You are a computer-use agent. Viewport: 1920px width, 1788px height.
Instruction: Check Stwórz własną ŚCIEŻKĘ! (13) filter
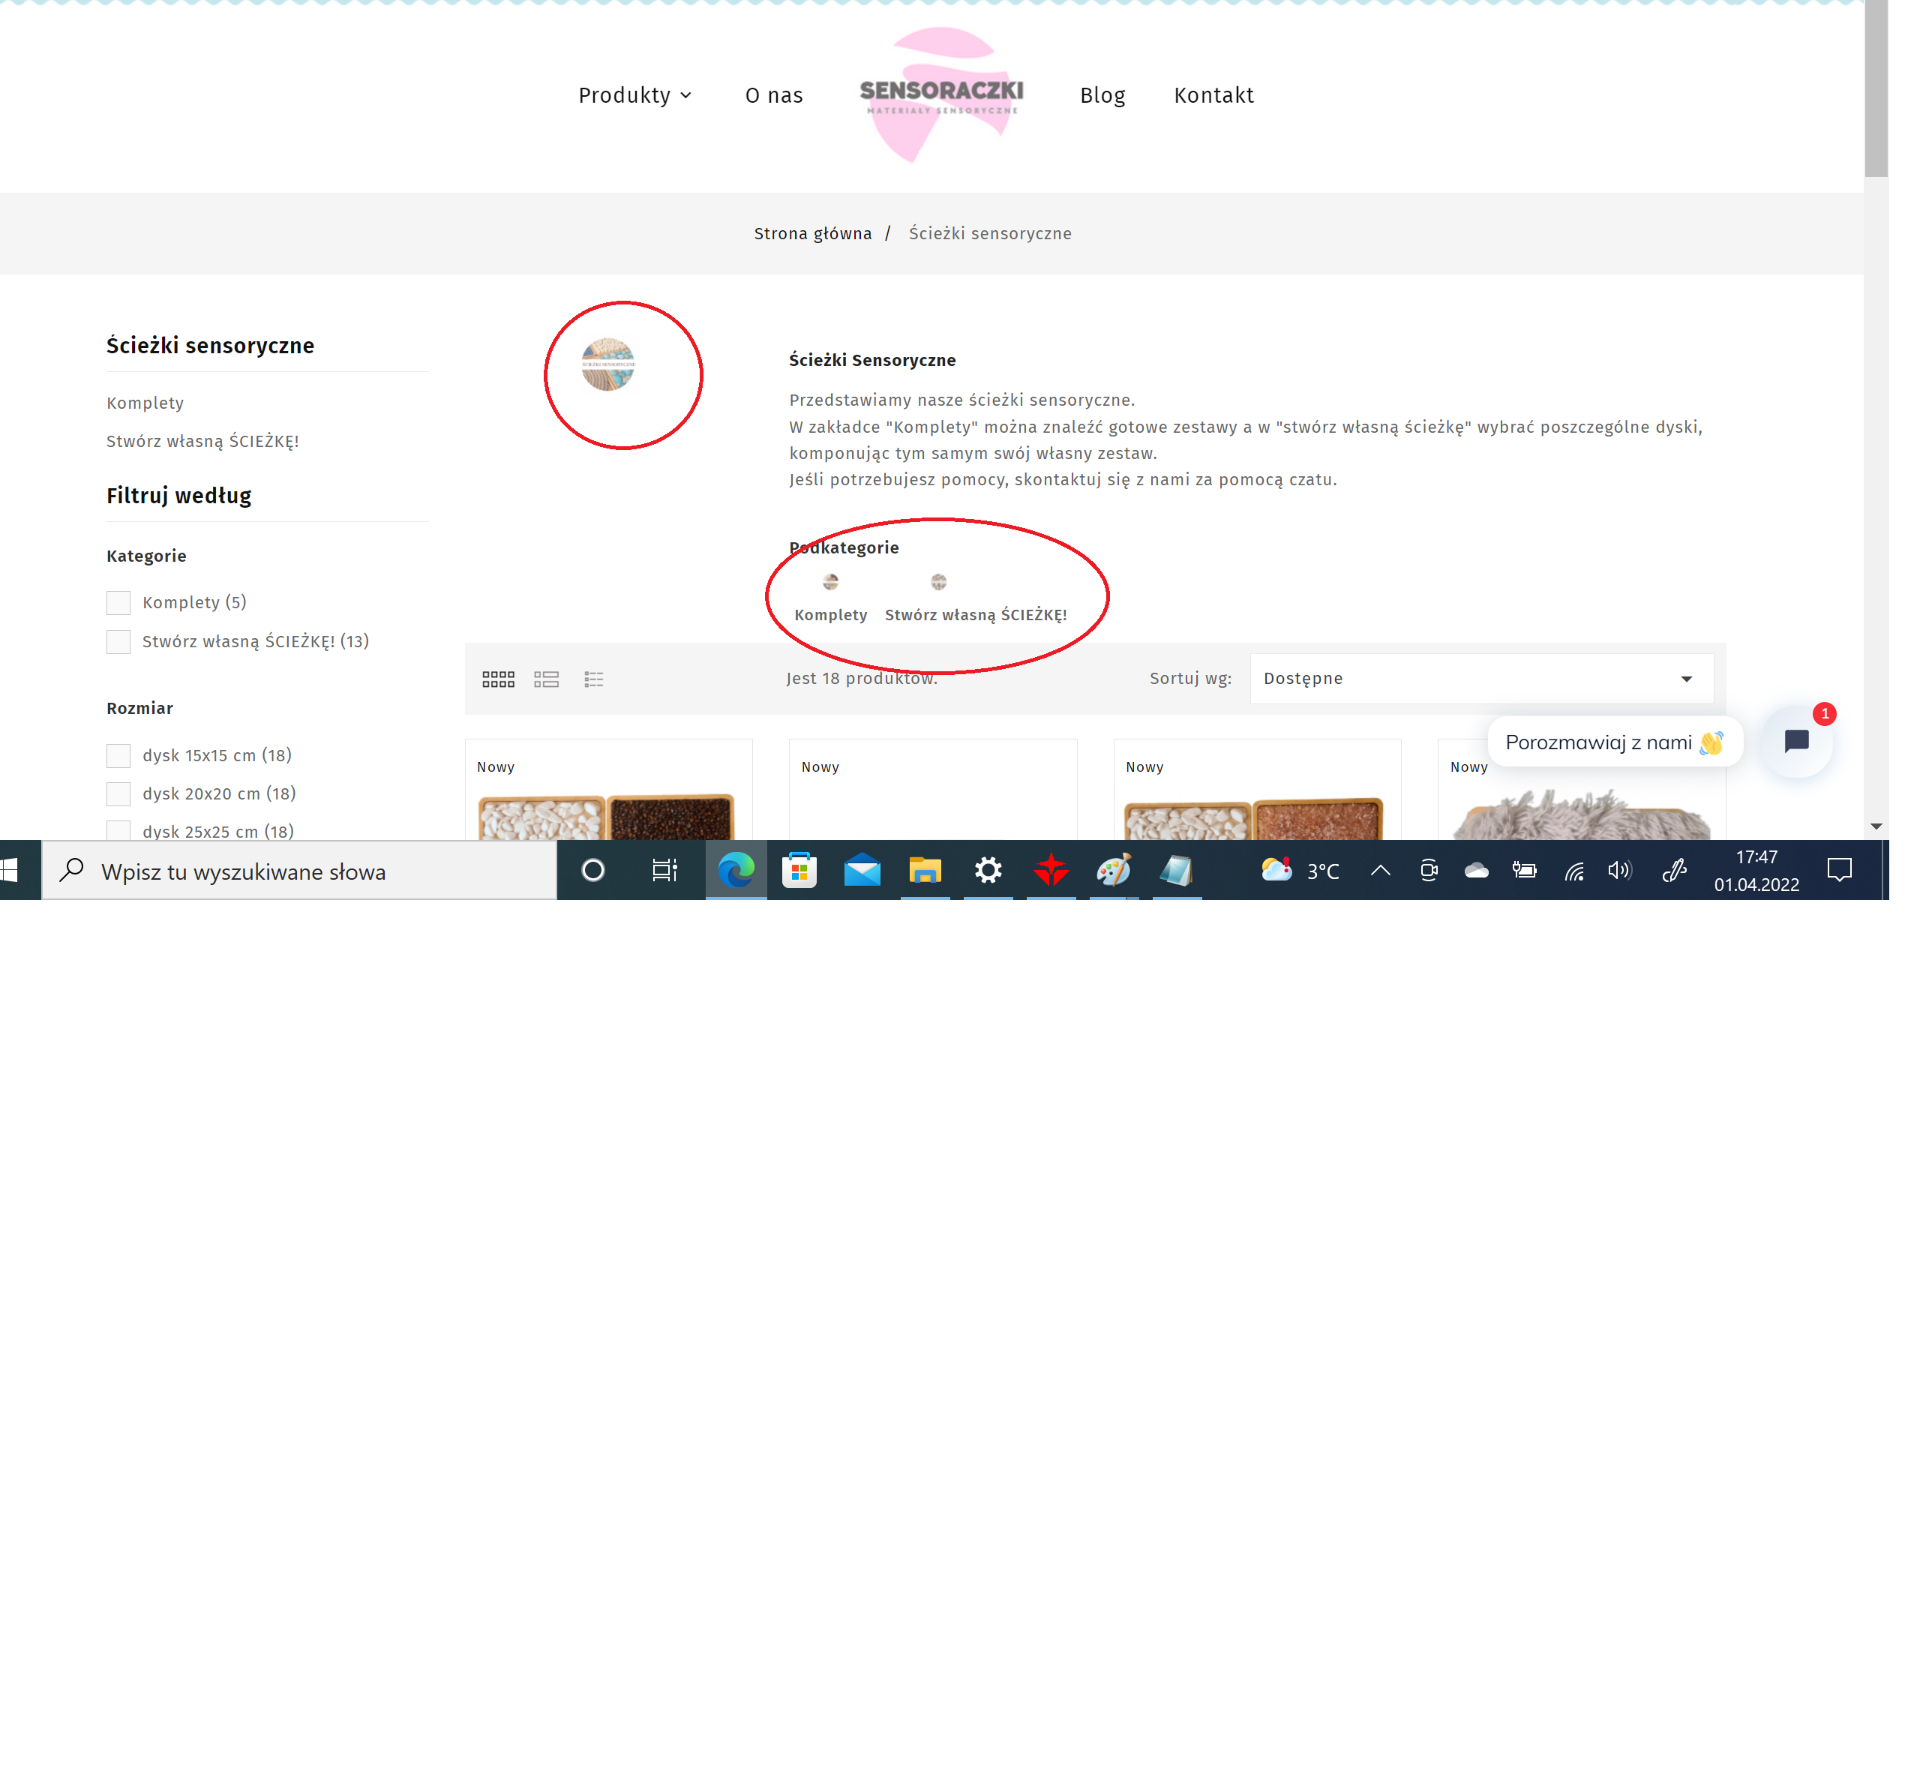point(119,642)
